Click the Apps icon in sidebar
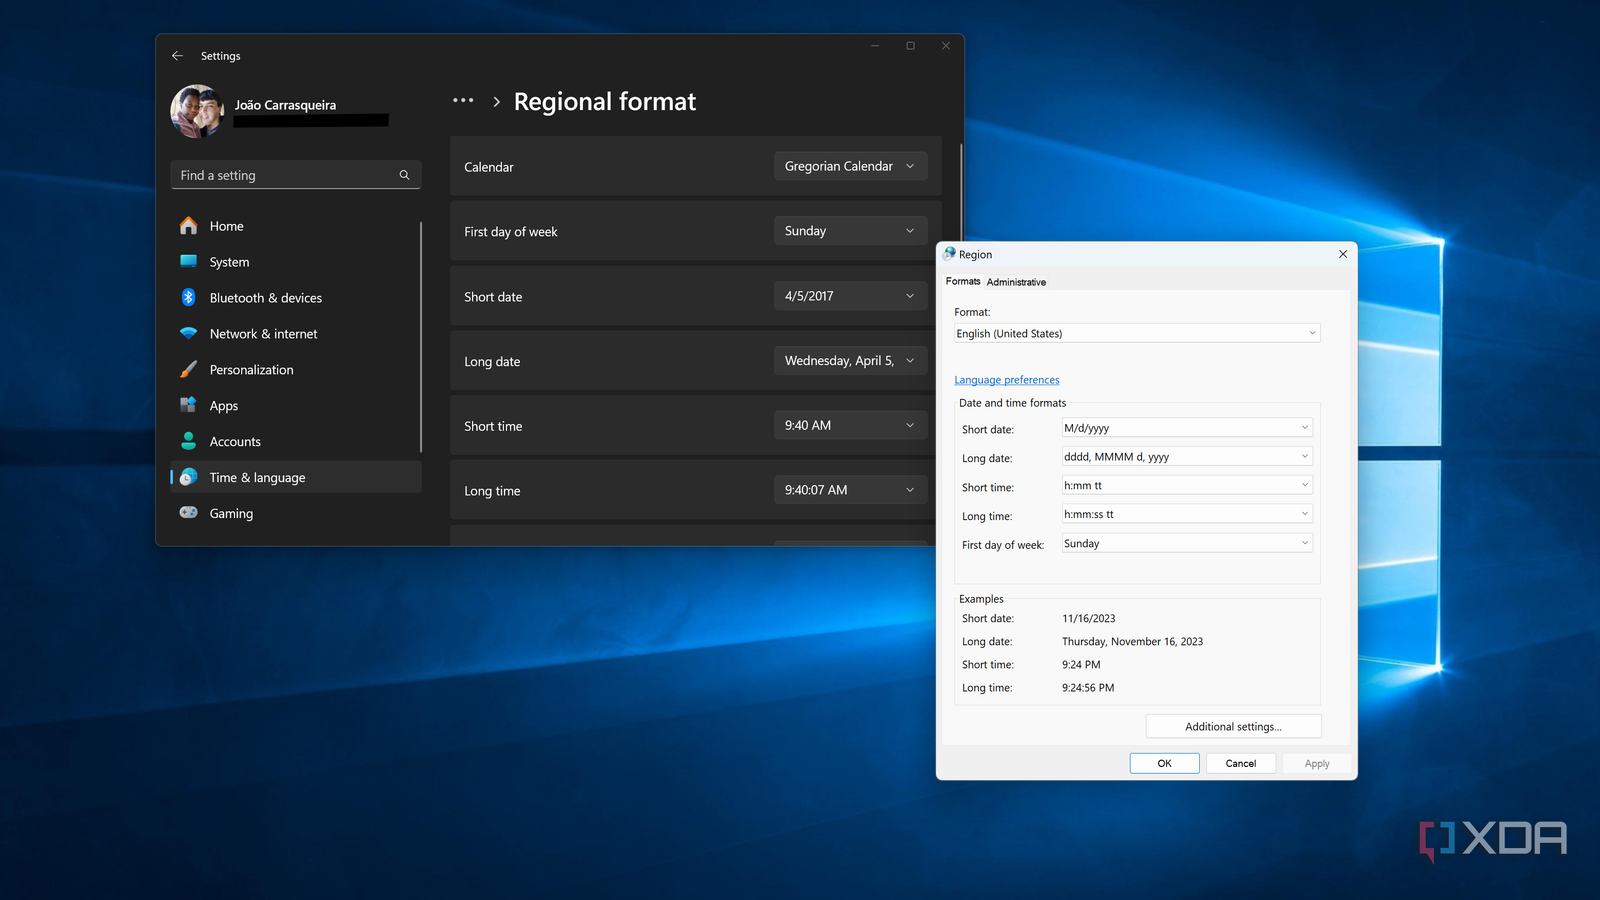The height and width of the screenshot is (900, 1600). 188,405
